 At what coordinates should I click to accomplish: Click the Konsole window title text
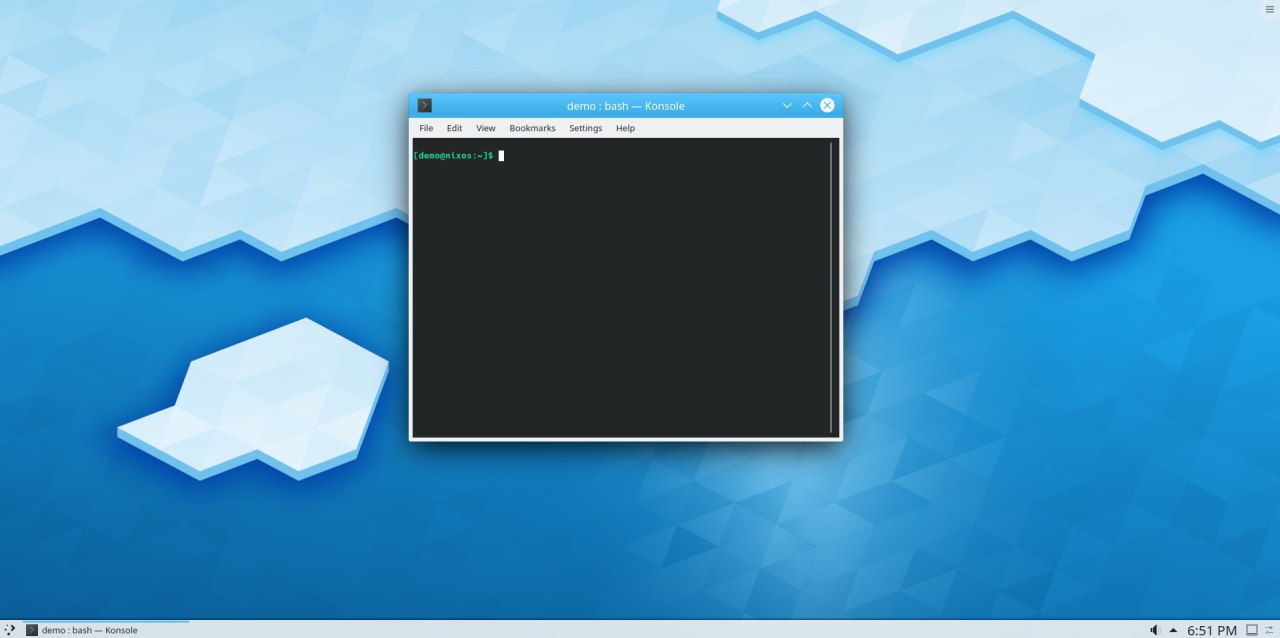point(626,105)
